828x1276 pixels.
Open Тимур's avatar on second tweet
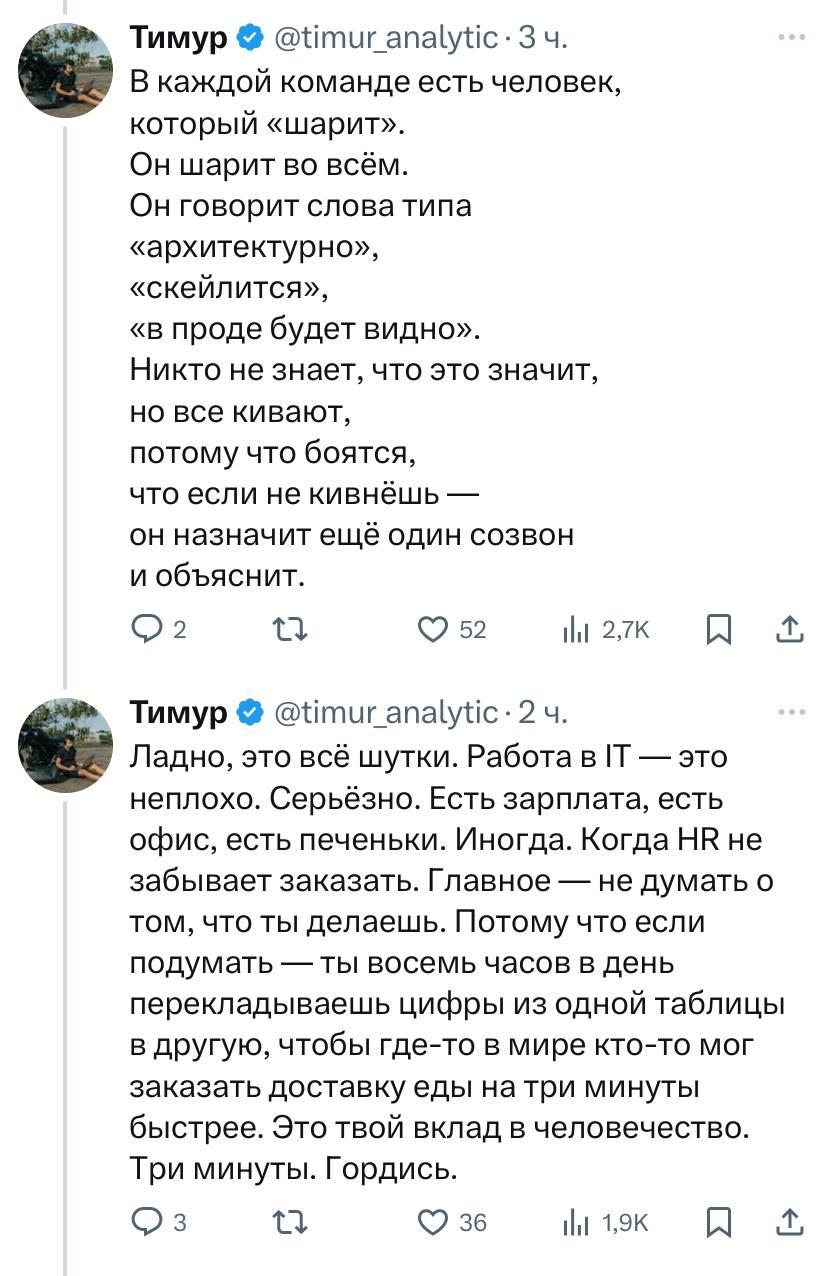[x=67, y=745]
